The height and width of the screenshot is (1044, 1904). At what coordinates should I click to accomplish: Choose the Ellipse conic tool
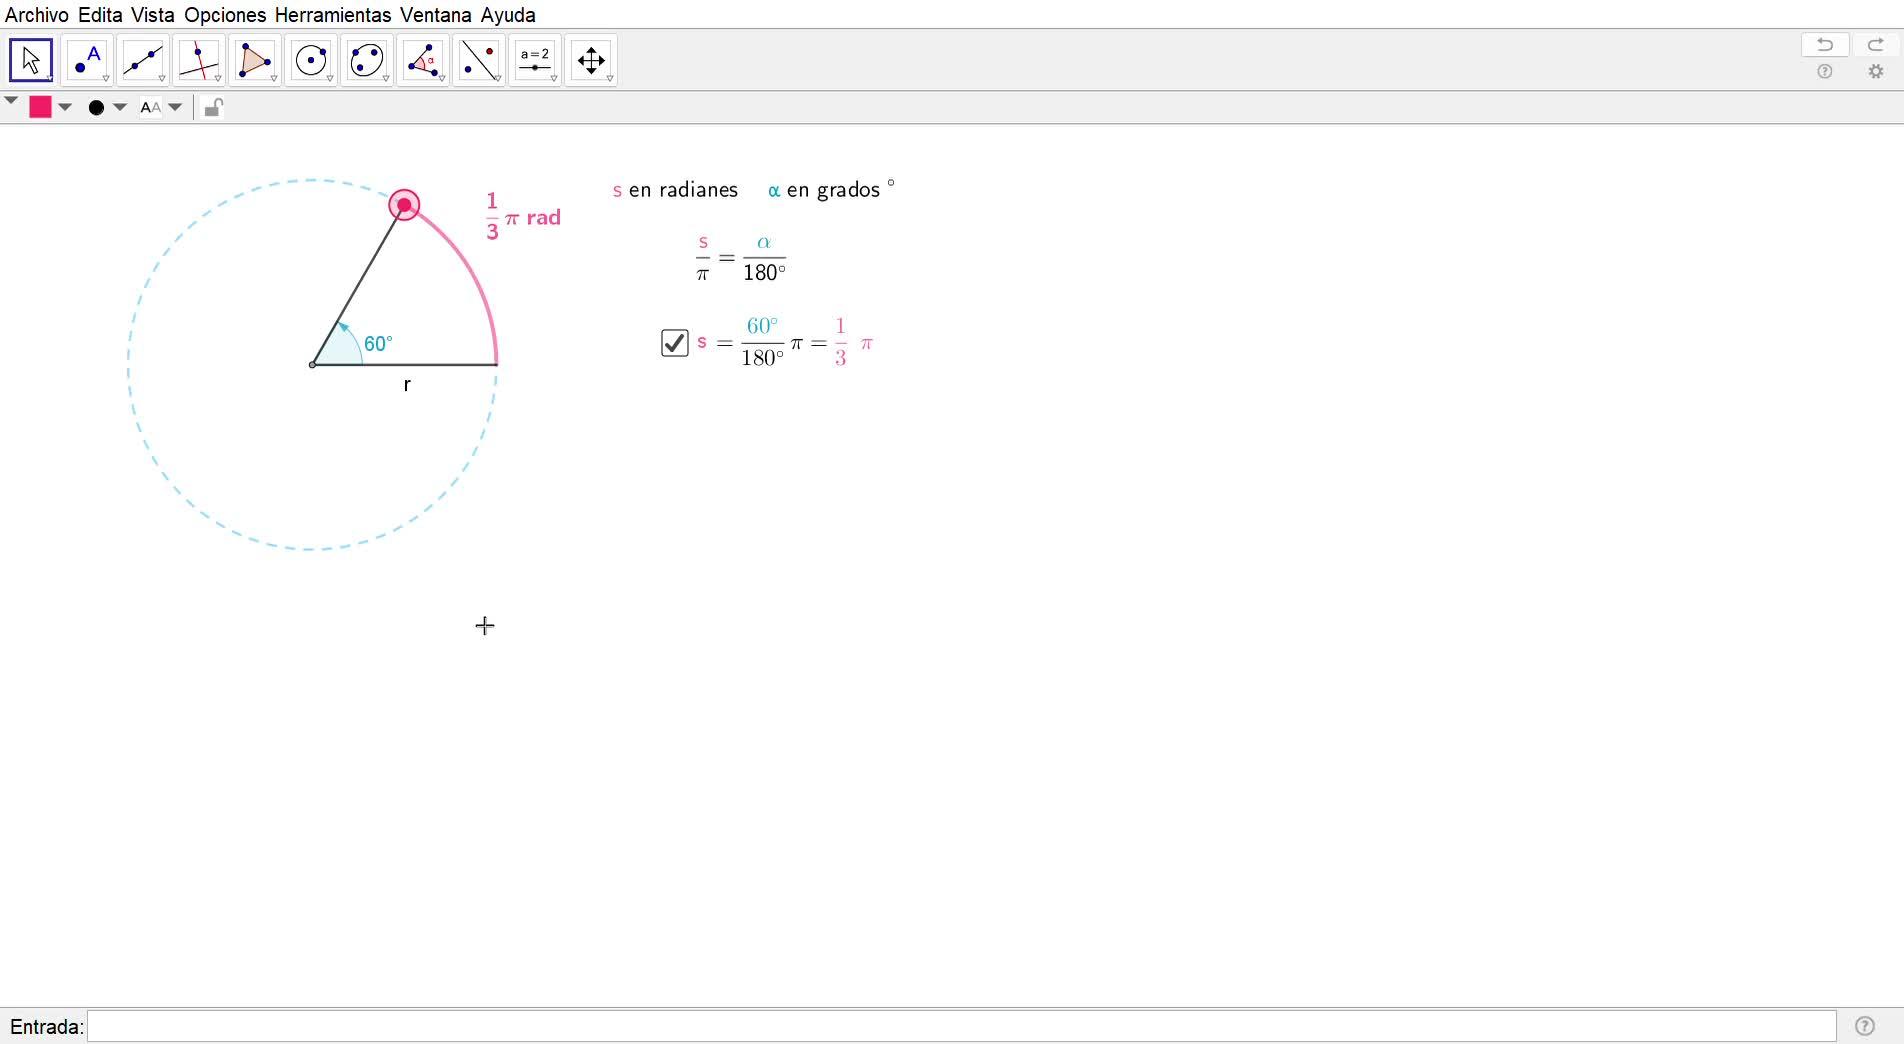click(x=367, y=61)
